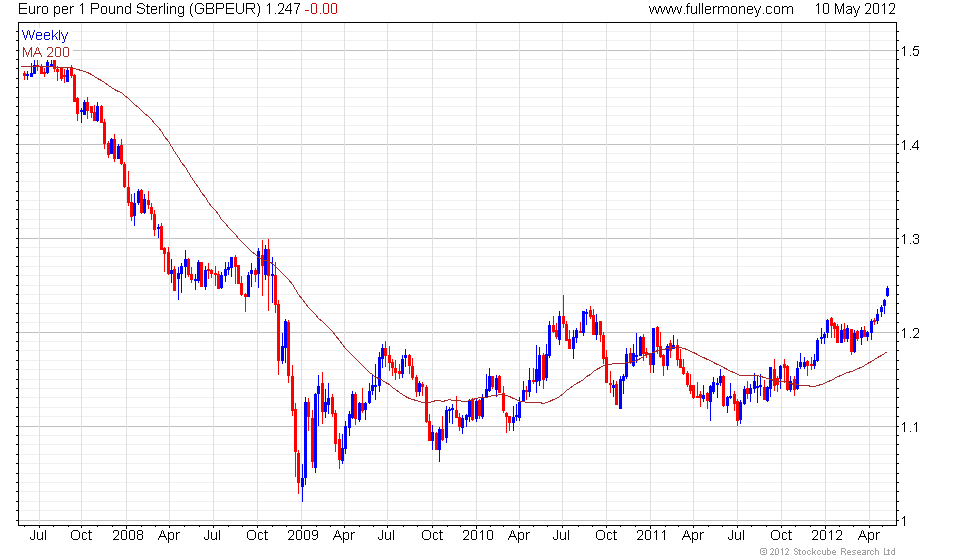This screenshot has height=560, width=980.
Task: Click the latest blue candle at the chart's right end
Action: pos(888,291)
